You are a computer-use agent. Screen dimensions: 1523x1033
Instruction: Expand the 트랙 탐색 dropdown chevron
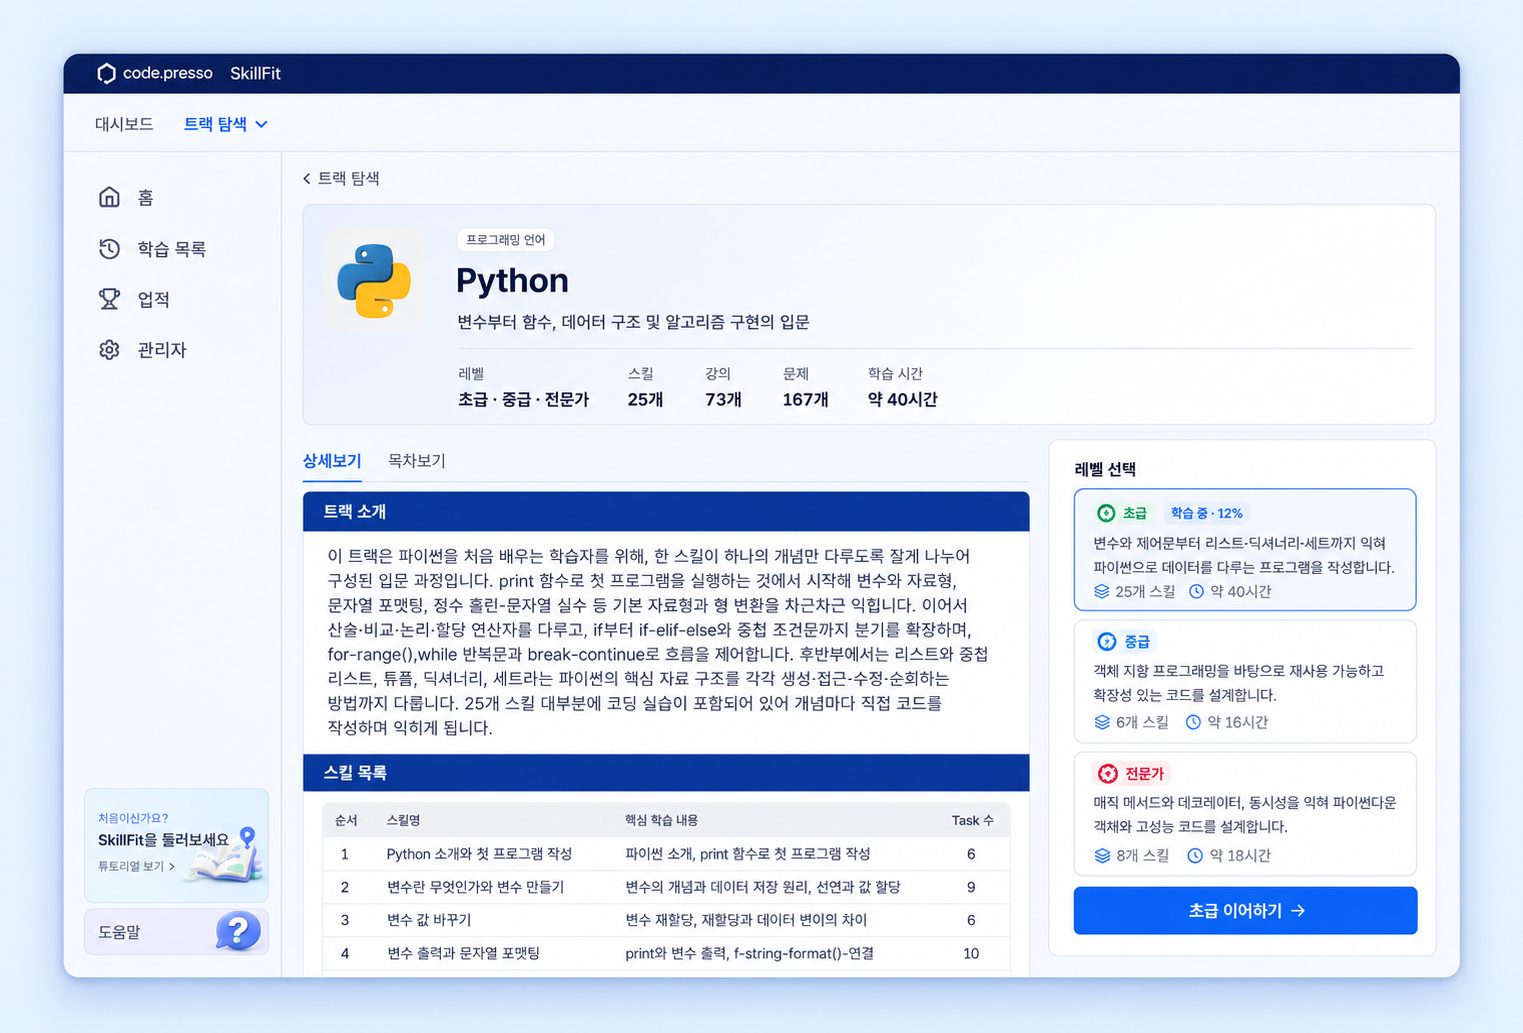coord(262,124)
